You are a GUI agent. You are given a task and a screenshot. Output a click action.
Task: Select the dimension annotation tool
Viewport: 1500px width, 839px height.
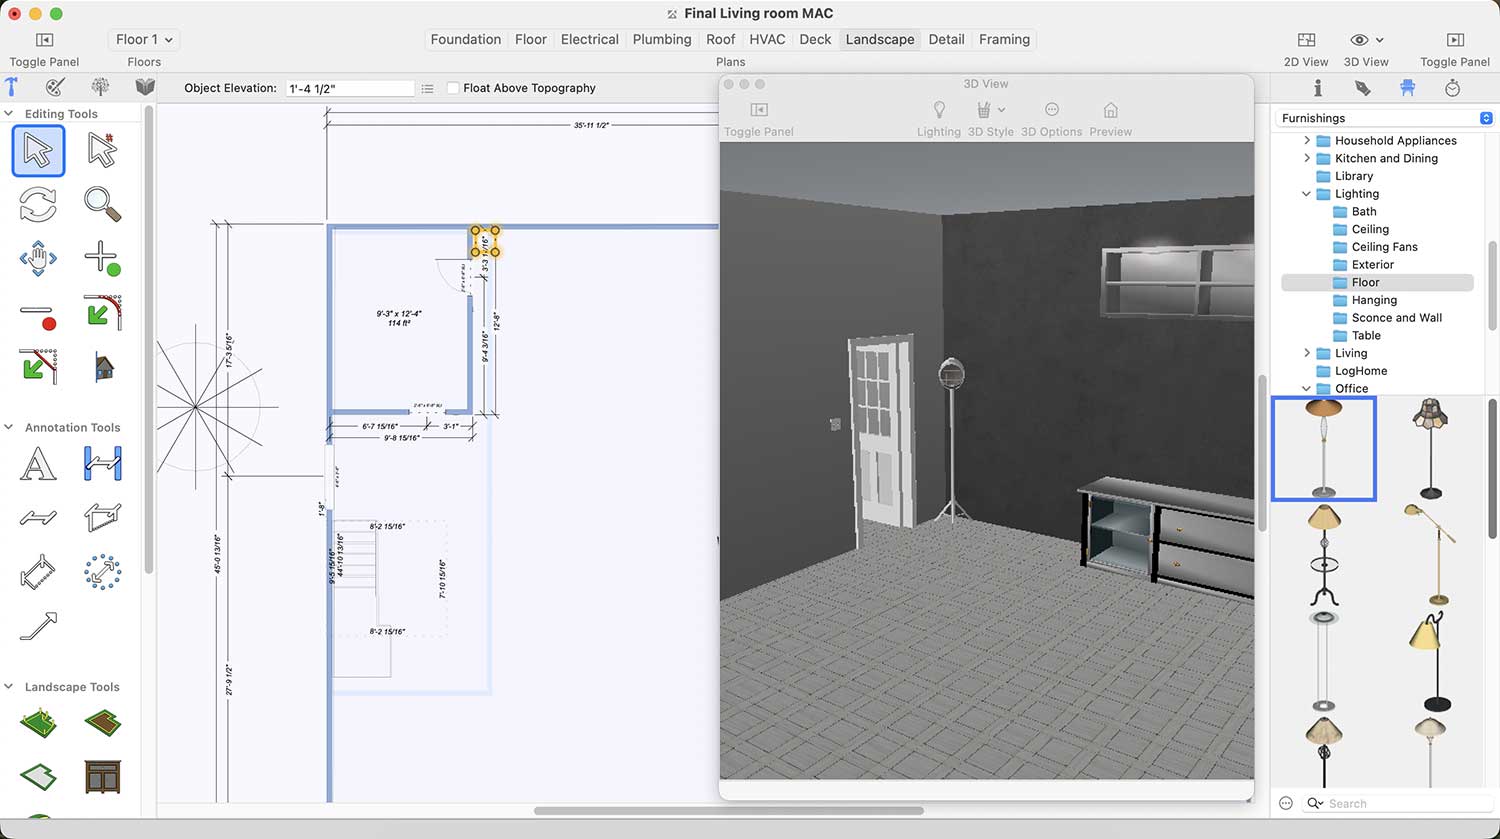[x=102, y=464]
